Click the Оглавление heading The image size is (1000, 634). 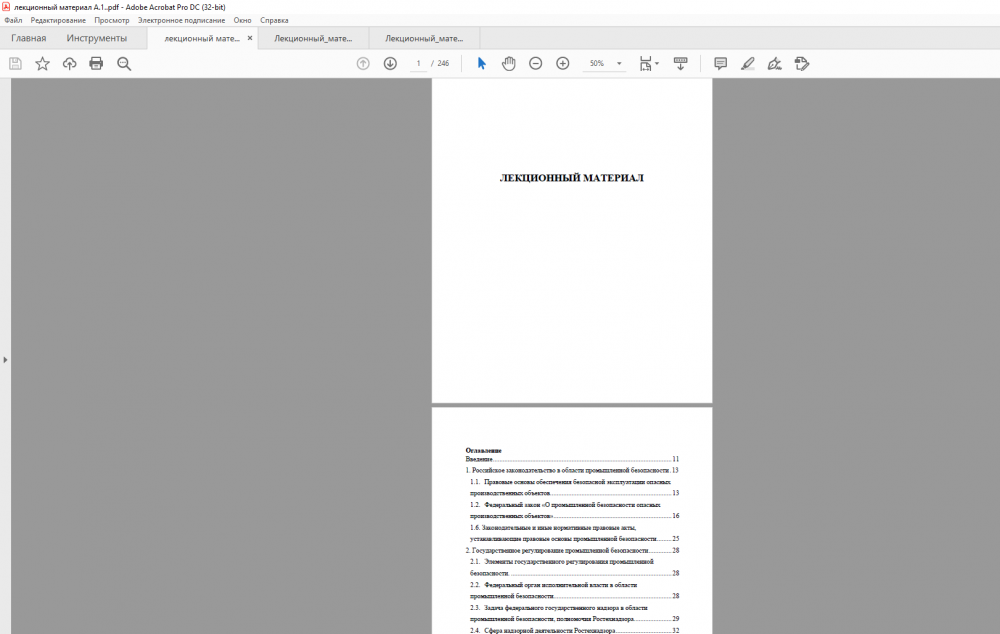[483, 450]
